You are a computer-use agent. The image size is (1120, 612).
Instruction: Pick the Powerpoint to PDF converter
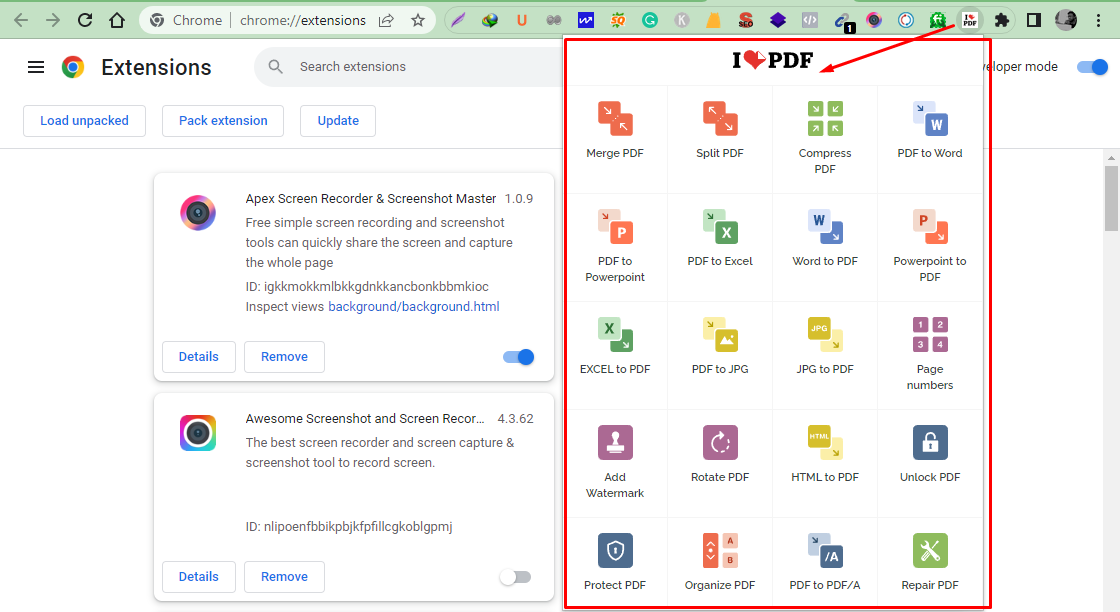coord(930,246)
